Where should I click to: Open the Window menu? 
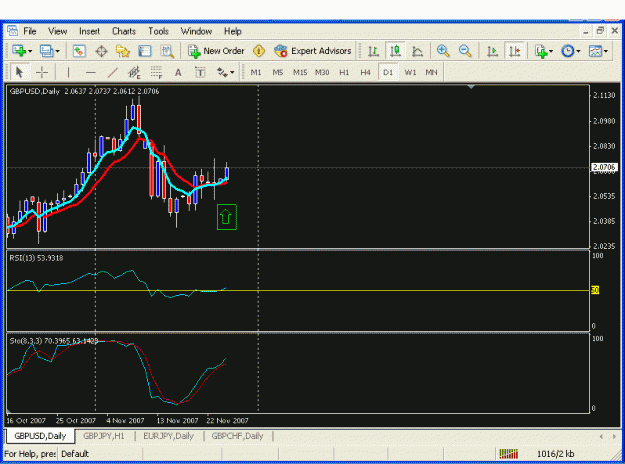click(196, 31)
